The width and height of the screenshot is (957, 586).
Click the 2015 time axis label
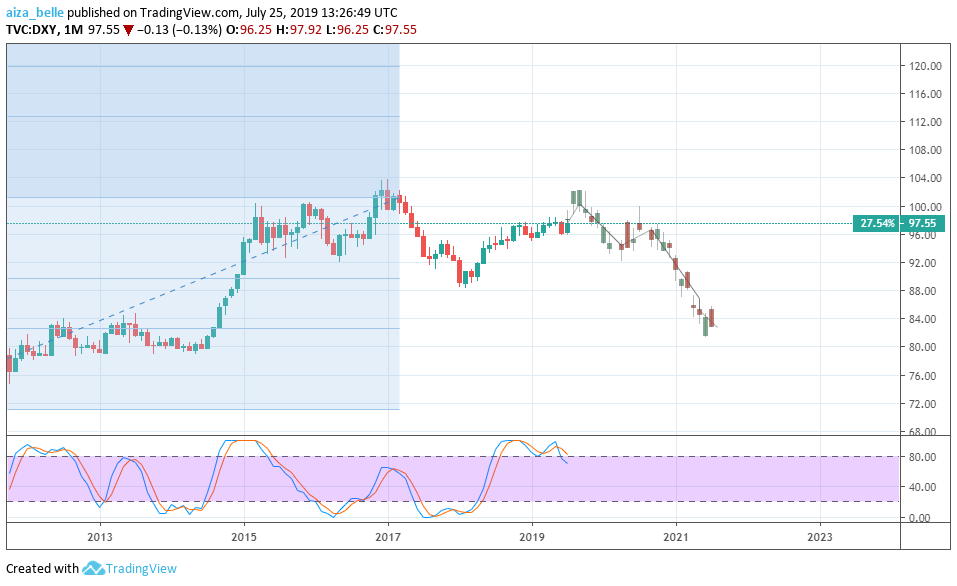click(244, 537)
